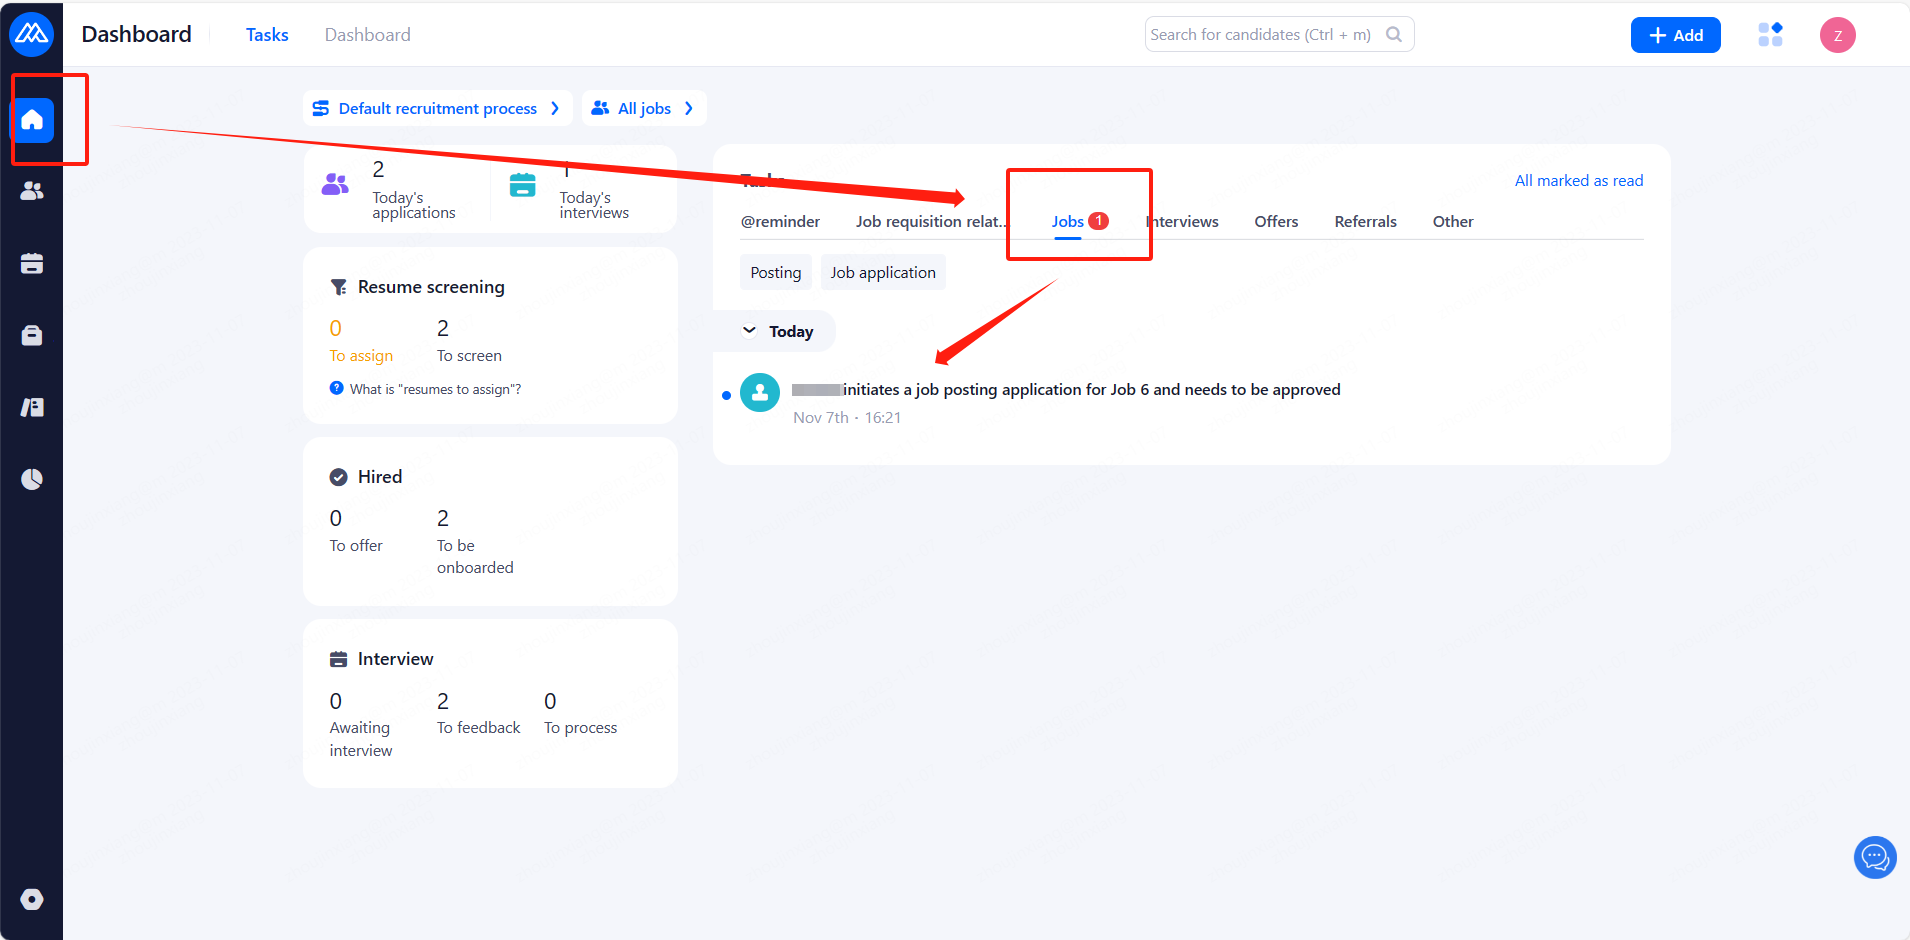This screenshot has width=1910, height=940.
Task: Switch to the Dashboard tab
Action: [367, 35]
